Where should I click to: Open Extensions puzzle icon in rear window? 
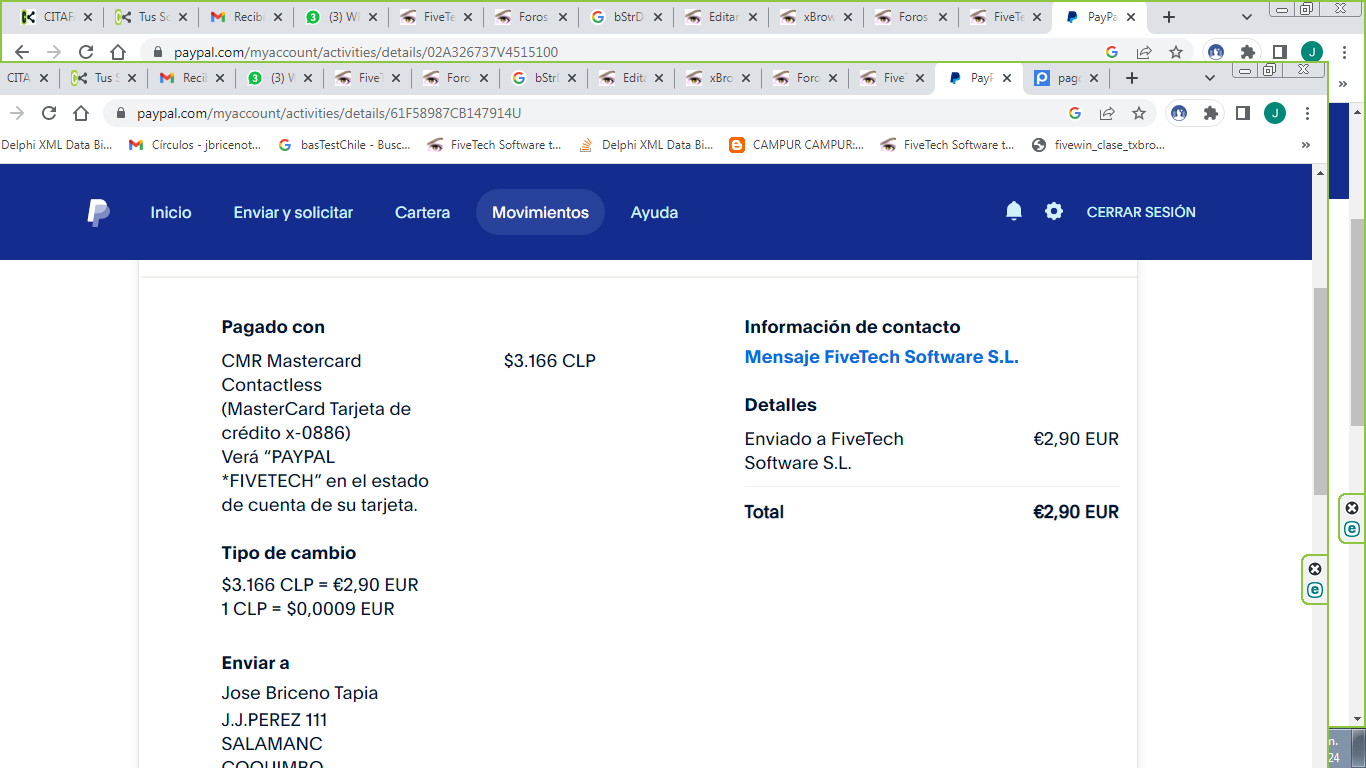click(1248, 52)
